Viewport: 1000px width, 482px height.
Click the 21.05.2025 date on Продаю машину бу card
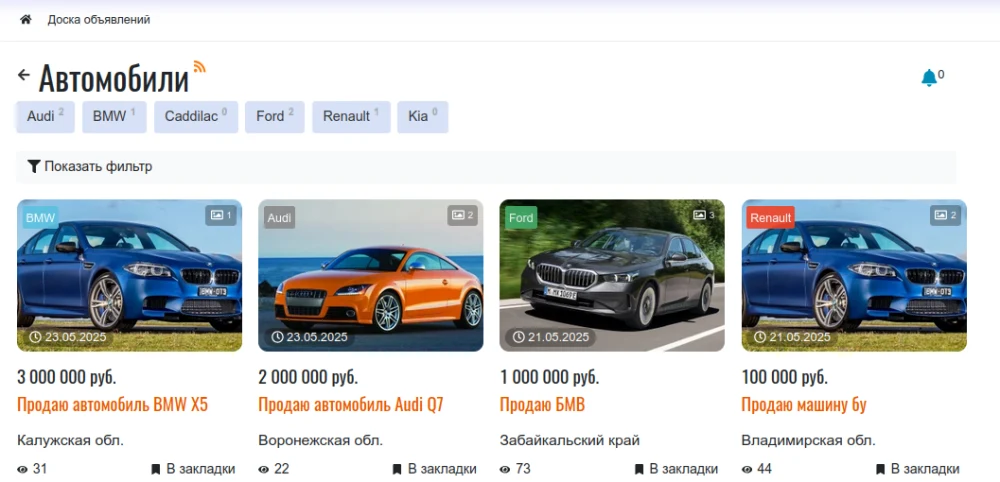[x=792, y=337]
